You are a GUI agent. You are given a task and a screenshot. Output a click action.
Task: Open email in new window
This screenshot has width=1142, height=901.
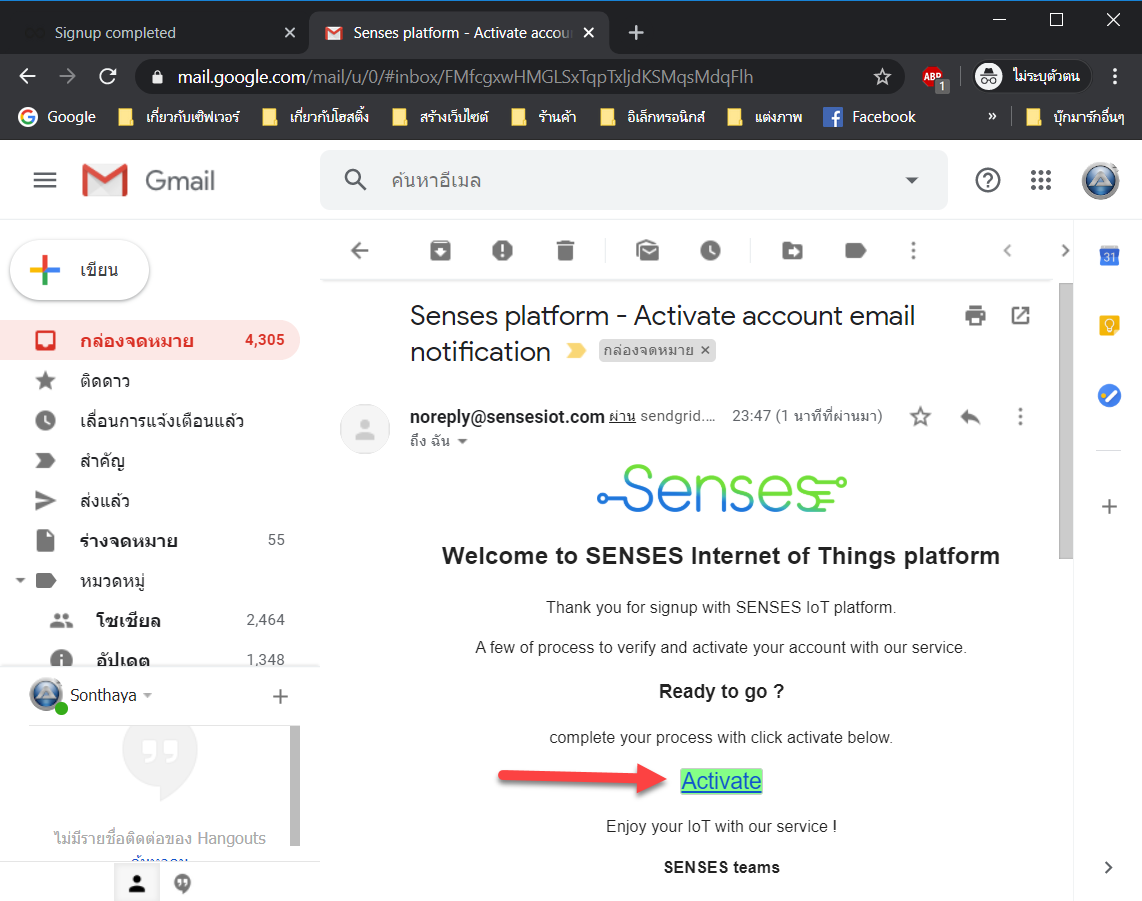(1020, 315)
